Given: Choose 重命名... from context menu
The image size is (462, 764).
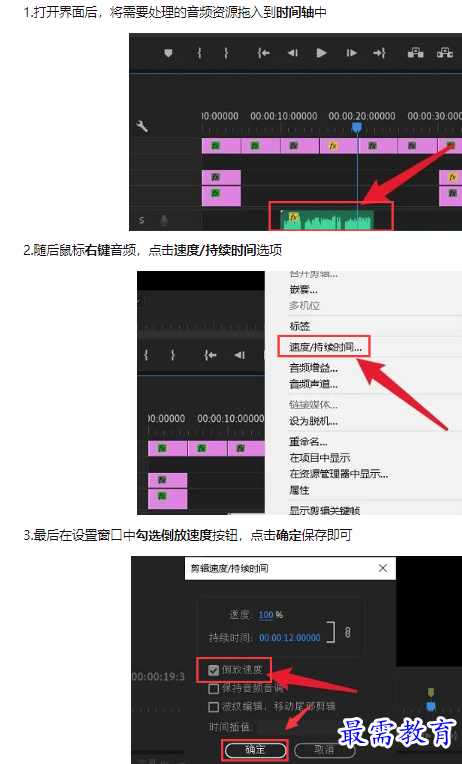Looking at the screenshot, I should (x=308, y=442).
